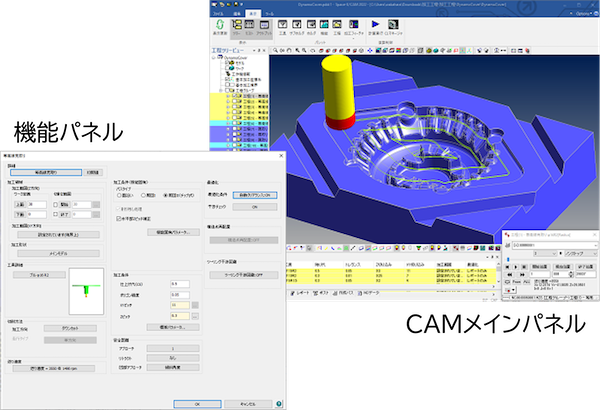This screenshot has width=600, height=410.
Task: Toggle the アウトプット panel icon
Action: (x=264, y=25)
